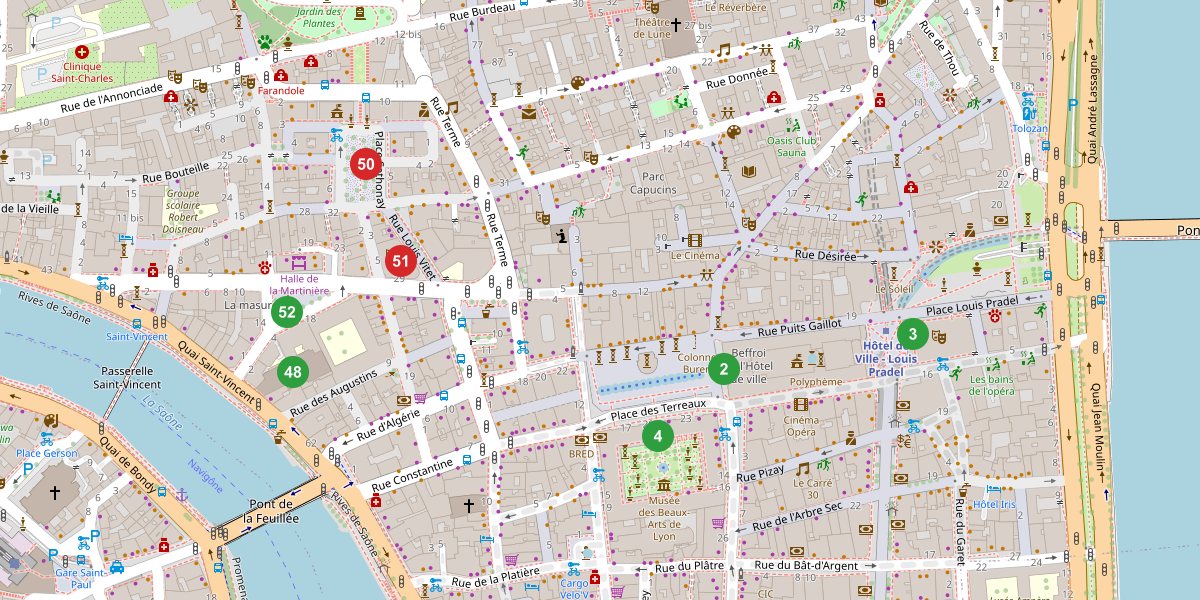The width and height of the screenshot is (1200, 600).
Task: Select the film projector icon at Cinéma Opéra
Action: click(x=800, y=406)
